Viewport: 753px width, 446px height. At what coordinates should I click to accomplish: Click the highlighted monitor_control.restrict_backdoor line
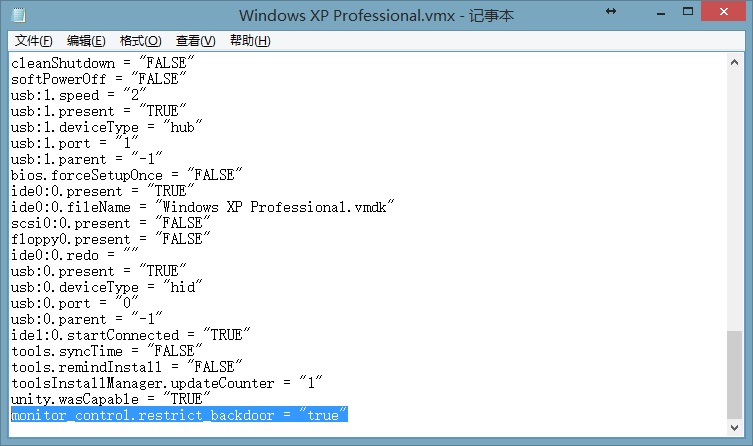(179, 415)
